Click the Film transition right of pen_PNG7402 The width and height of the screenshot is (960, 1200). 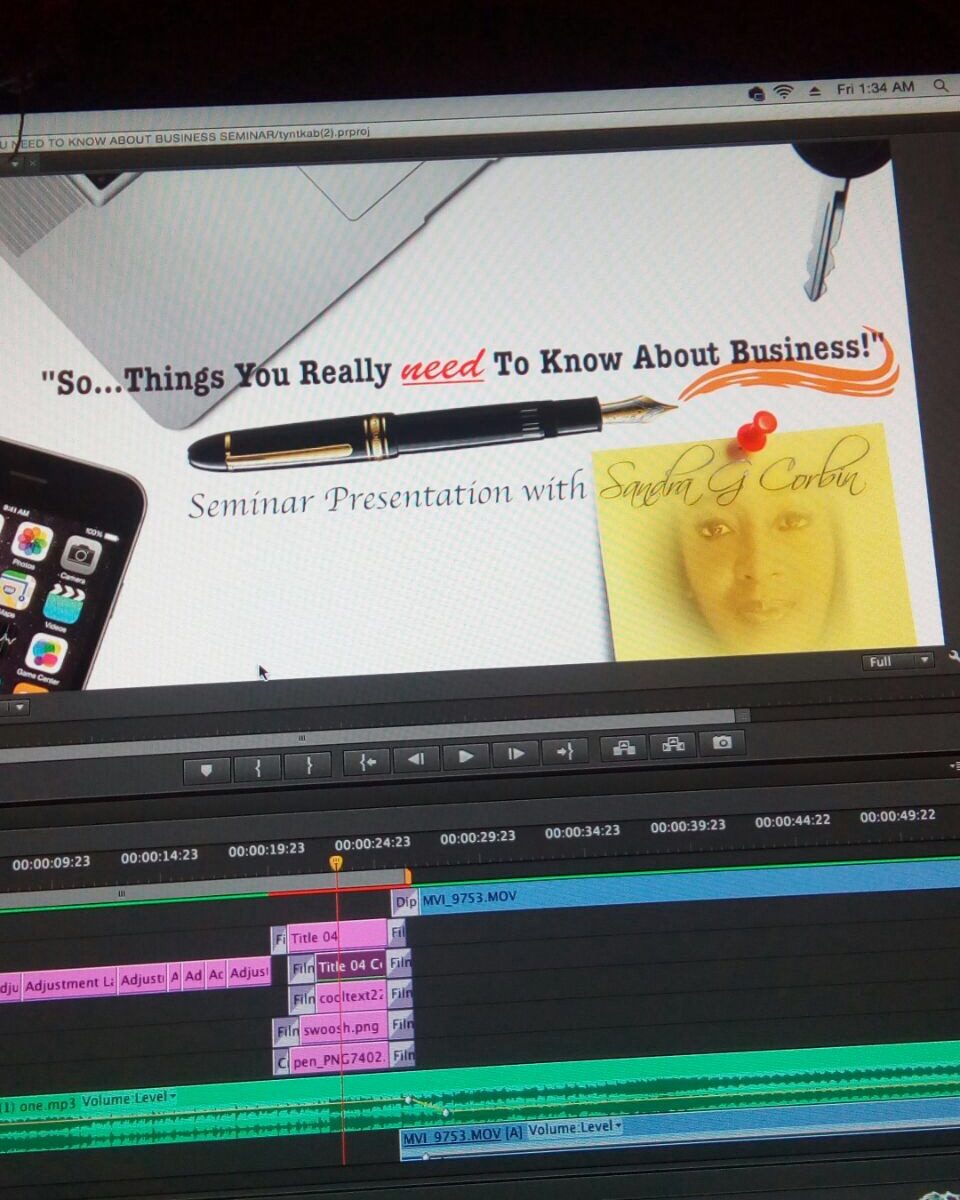[x=402, y=1054]
